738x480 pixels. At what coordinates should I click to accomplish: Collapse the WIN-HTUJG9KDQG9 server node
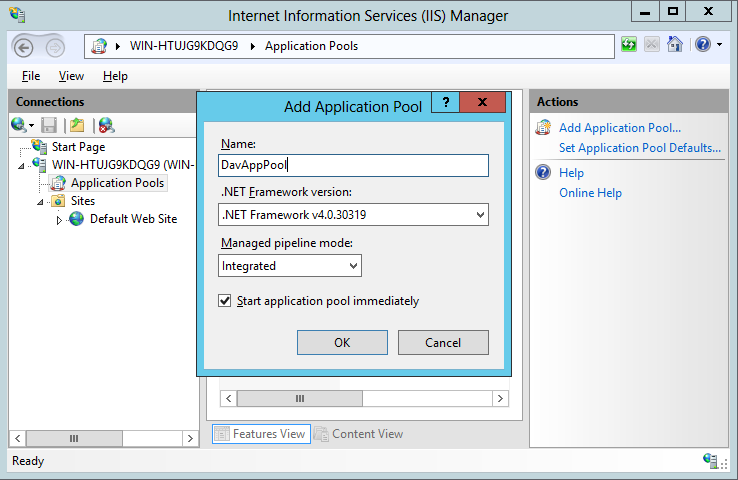click(21, 166)
